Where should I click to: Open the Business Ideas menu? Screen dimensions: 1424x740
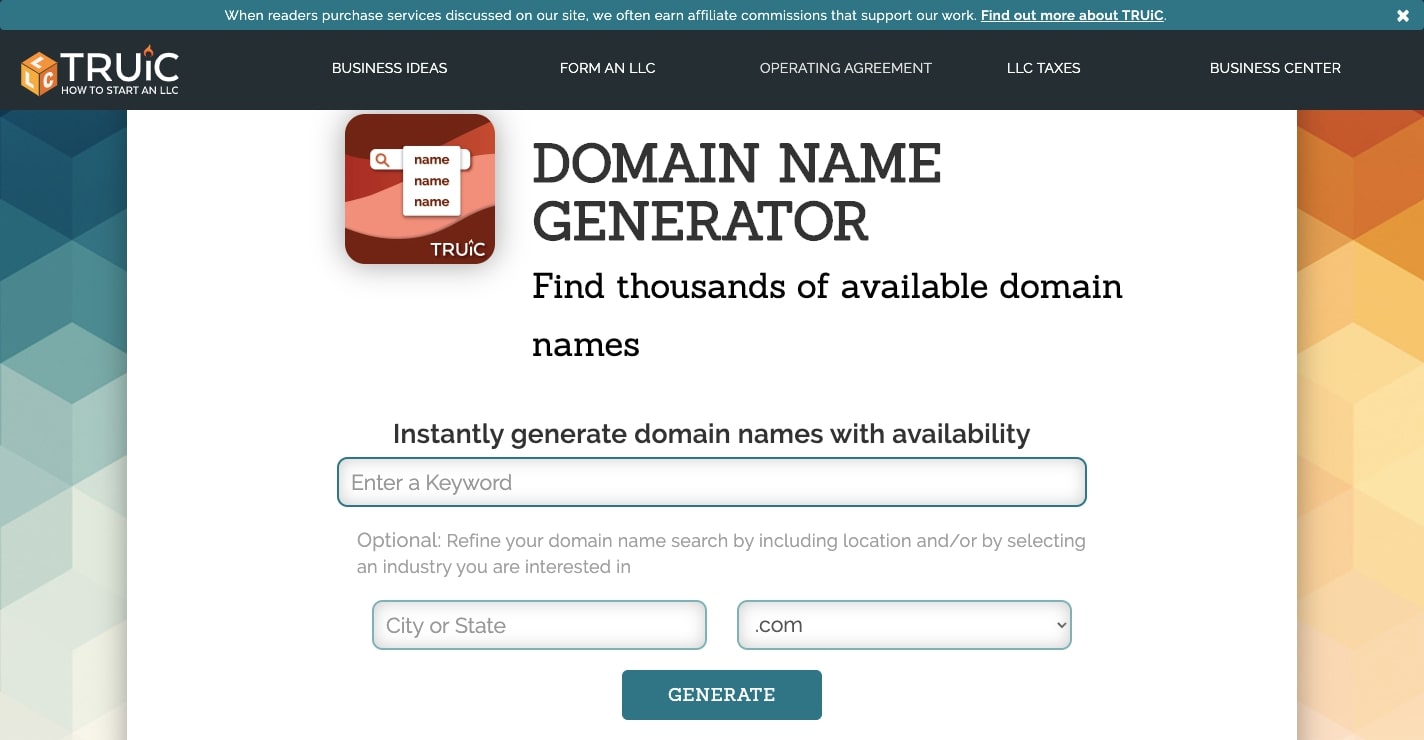(389, 68)
